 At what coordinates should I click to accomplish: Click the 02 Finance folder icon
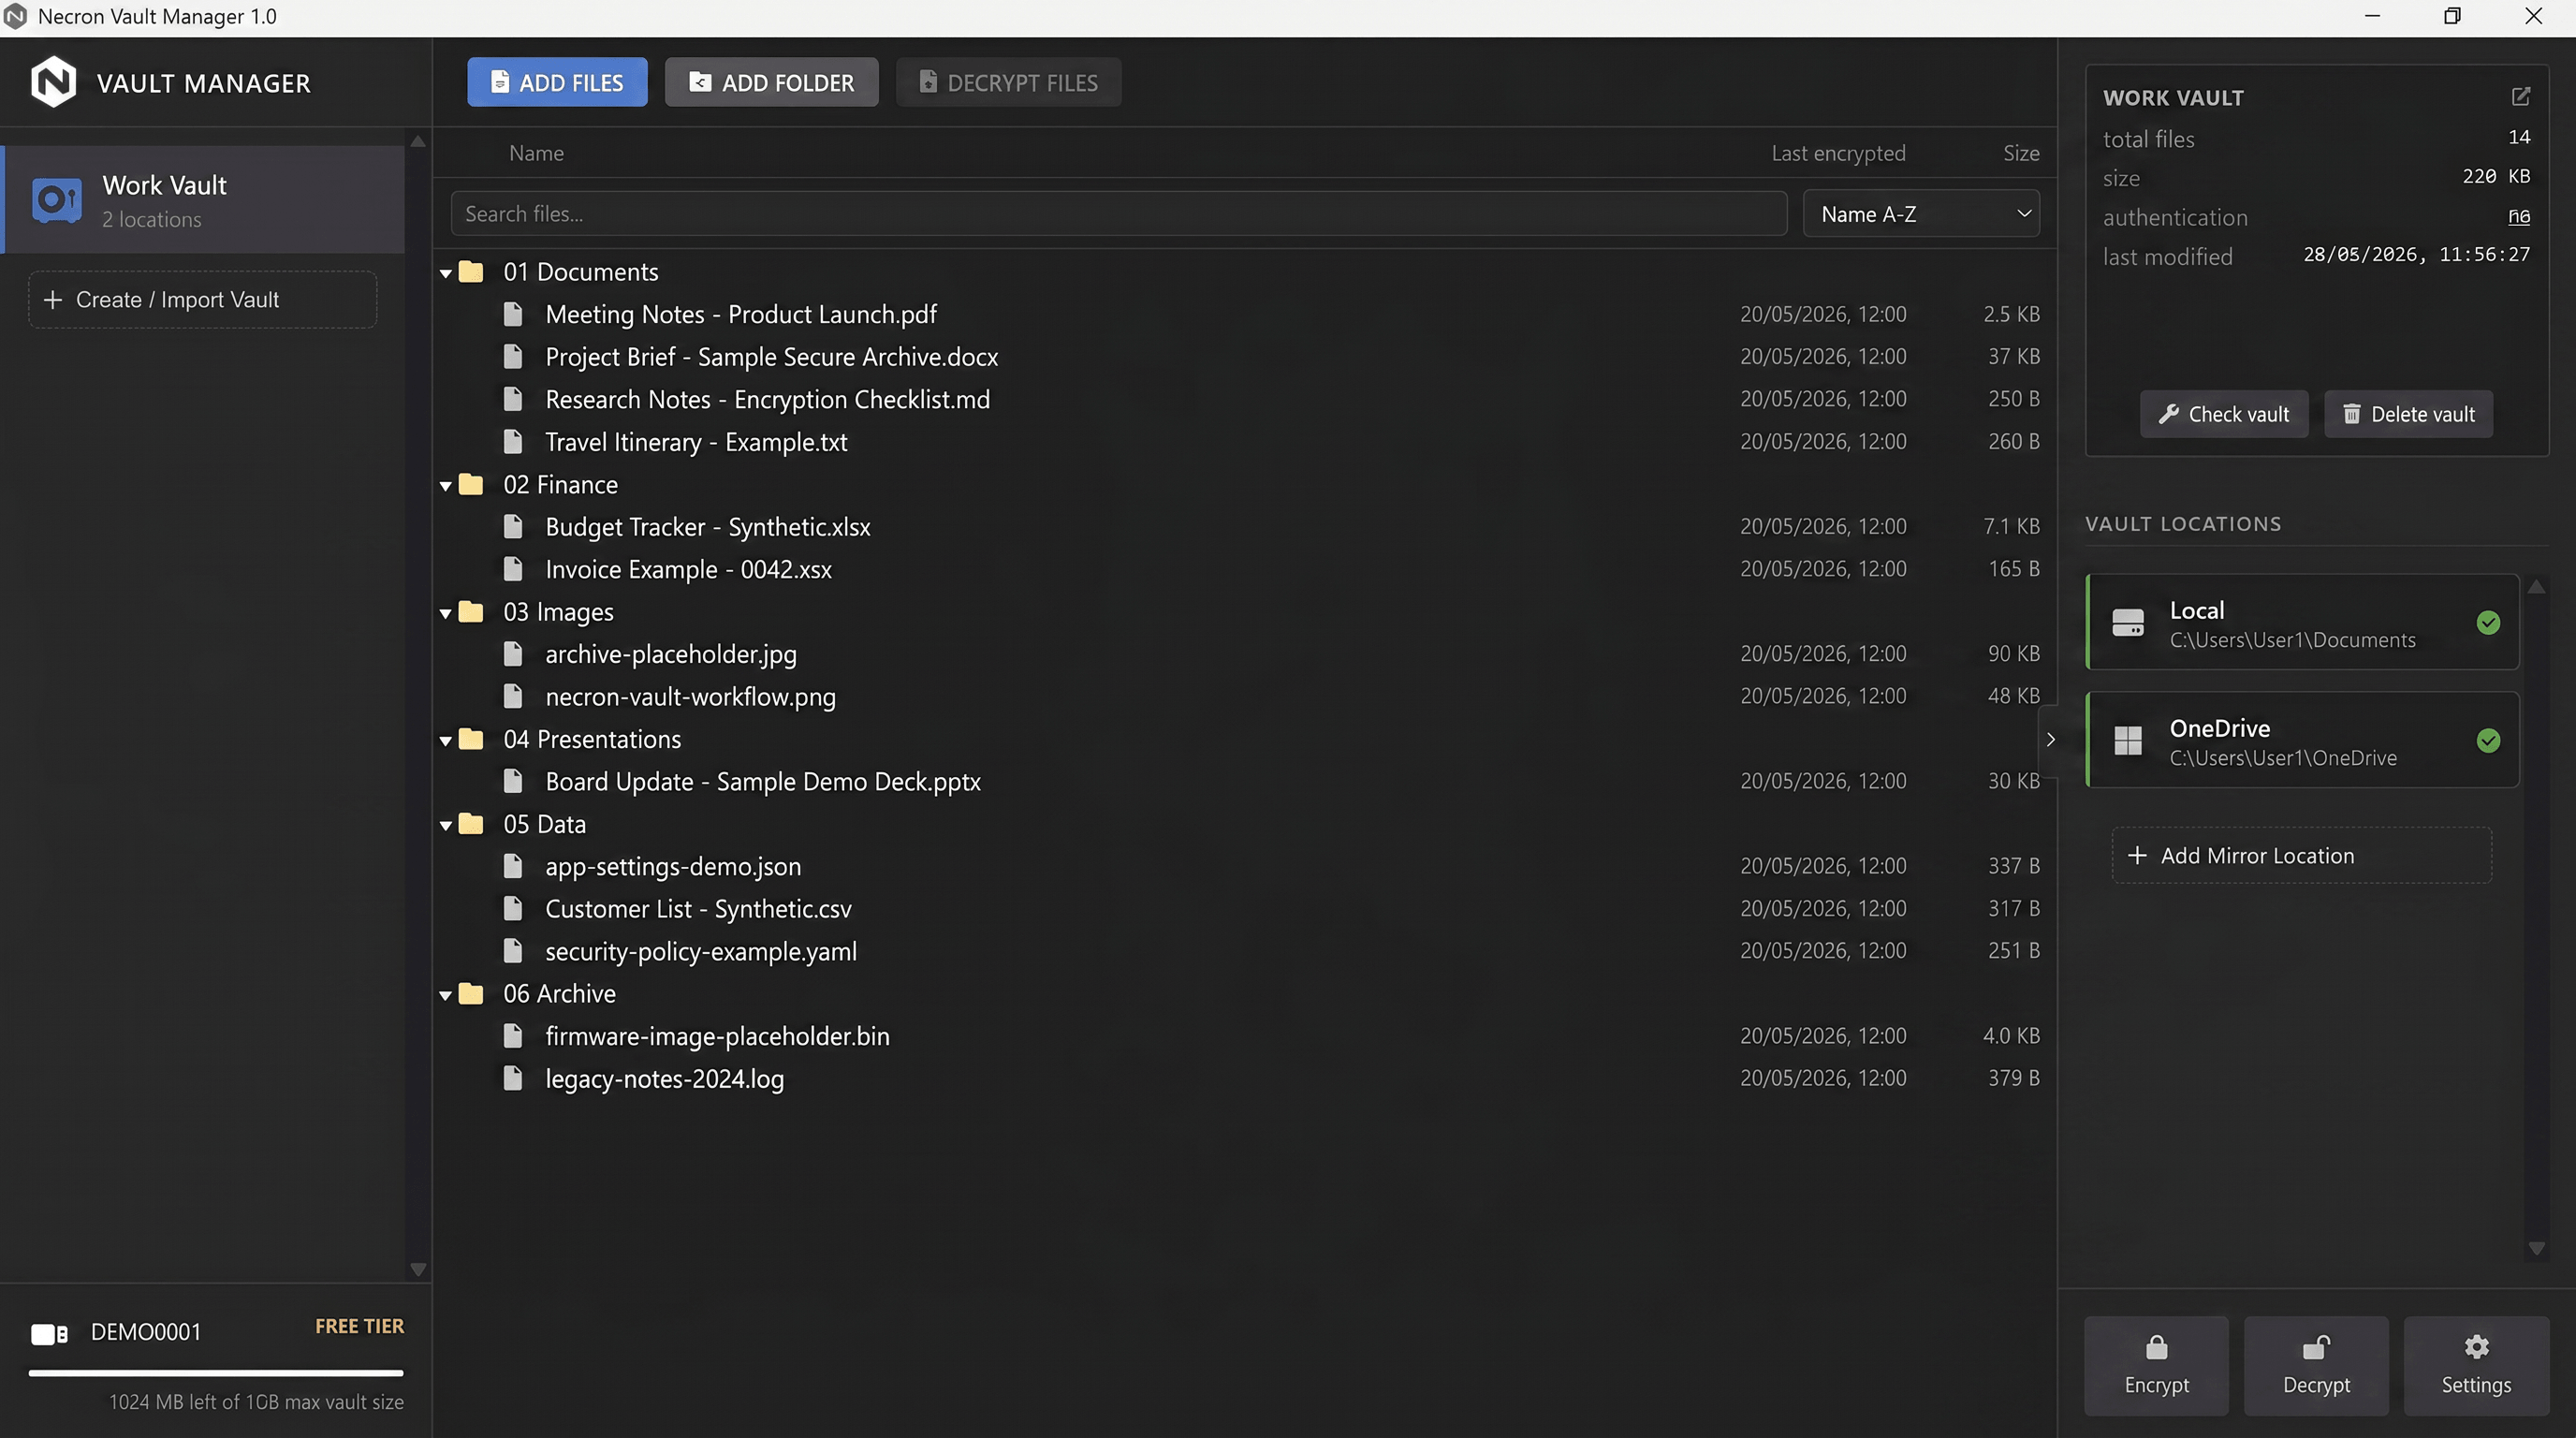(x=471, y=484)
